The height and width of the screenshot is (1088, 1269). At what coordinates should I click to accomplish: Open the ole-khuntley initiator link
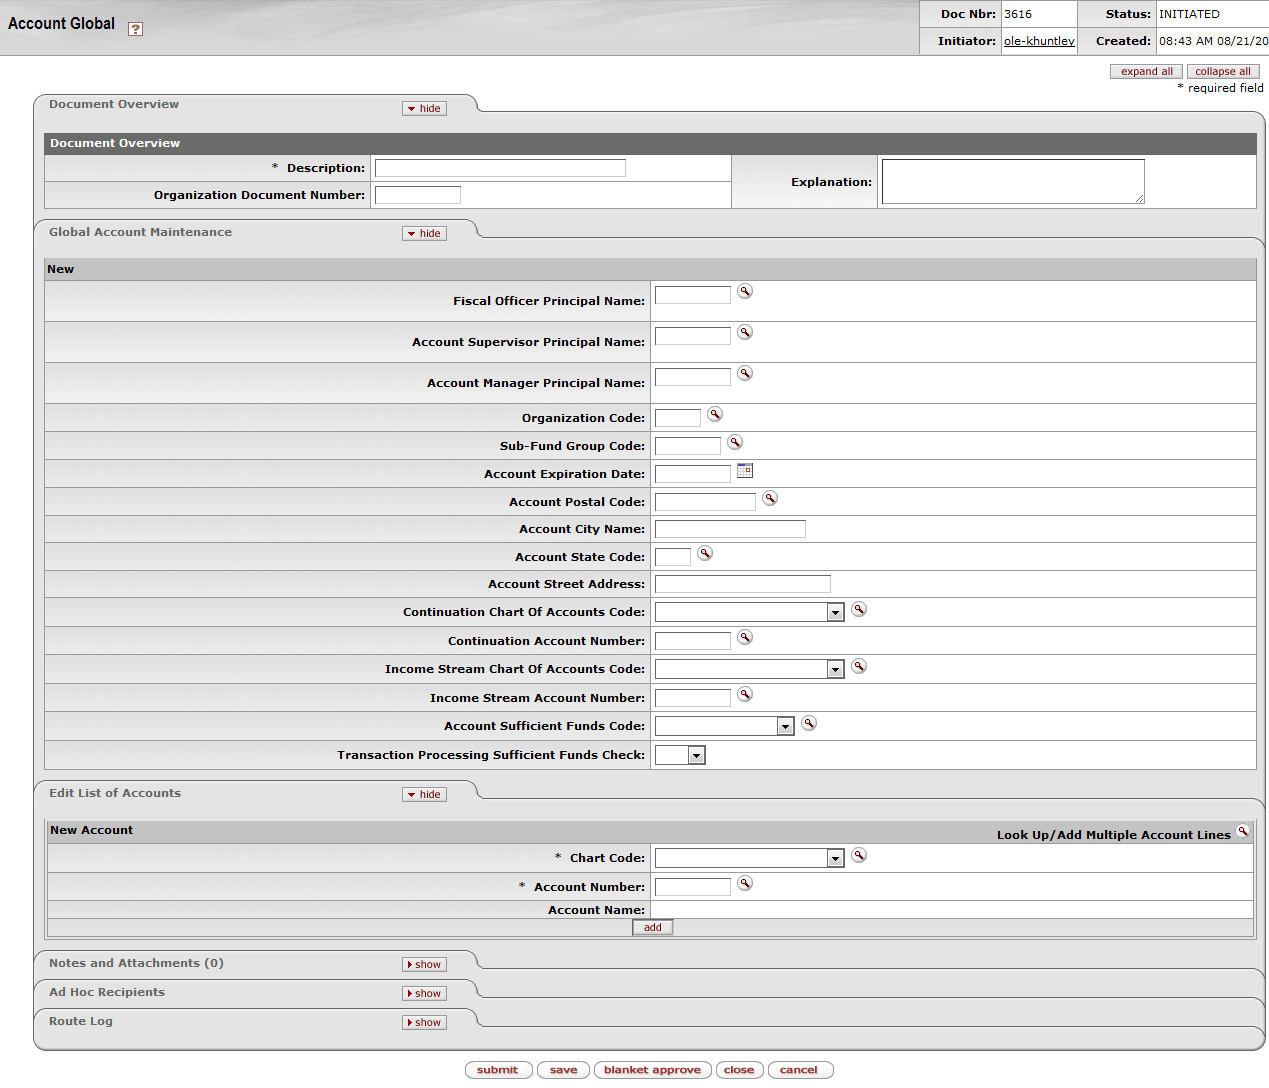tap(1039, 41)
